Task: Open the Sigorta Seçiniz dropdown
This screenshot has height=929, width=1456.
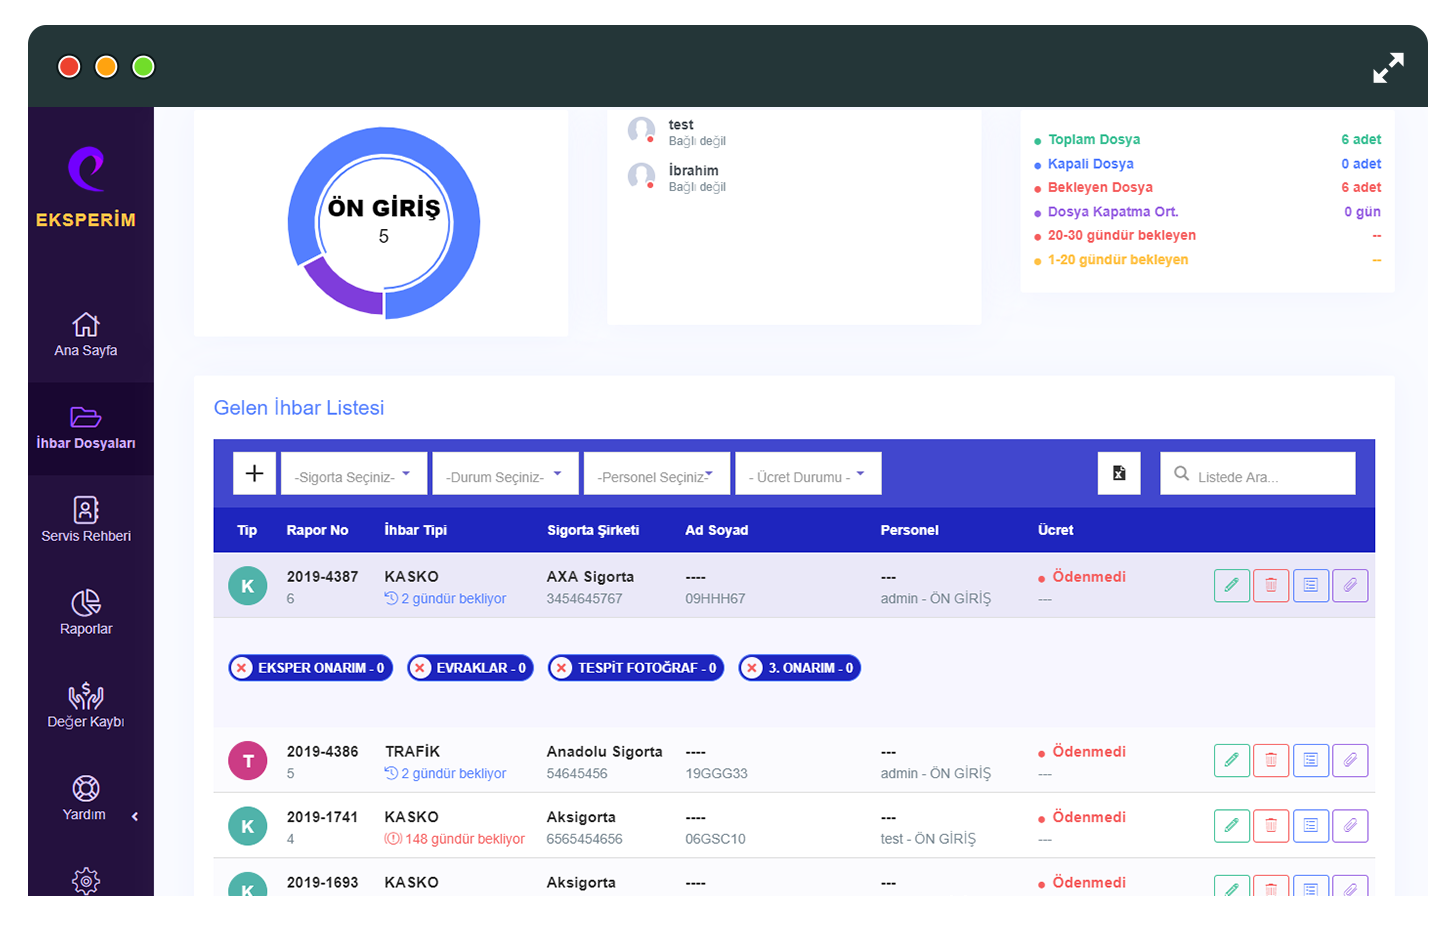Action: pyautogui.click(x=354, y=474)
